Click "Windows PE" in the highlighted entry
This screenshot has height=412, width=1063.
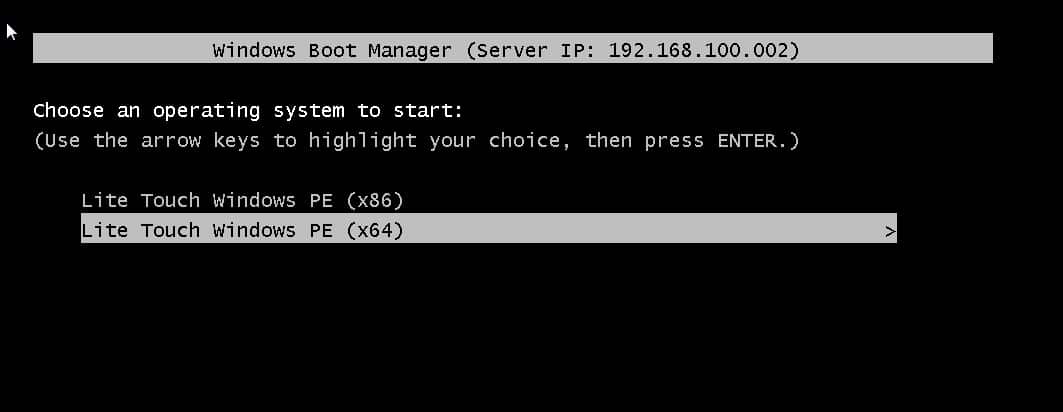(x=273, y=231)
